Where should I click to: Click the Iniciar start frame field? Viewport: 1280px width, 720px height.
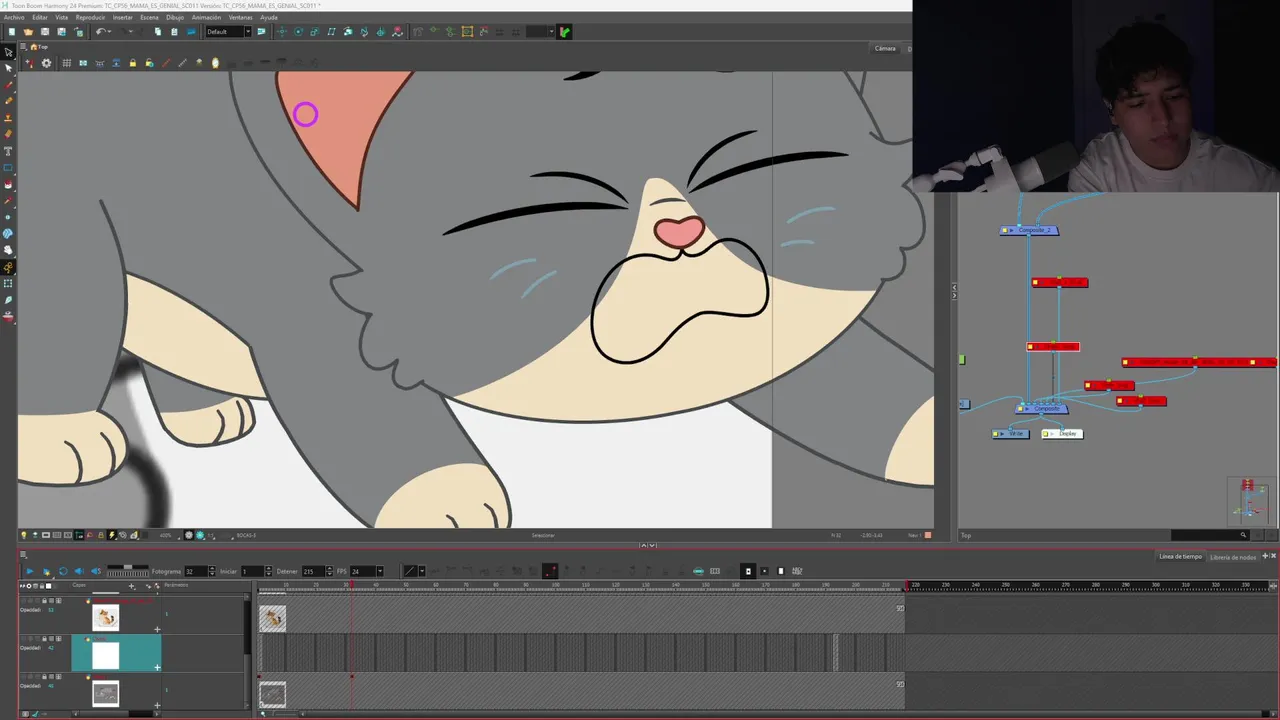coord(250,571)
